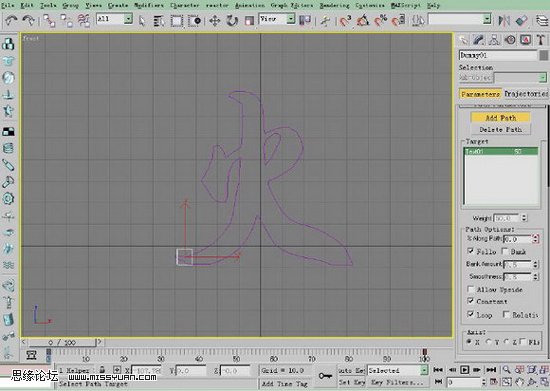Click the Align tool icon

coord(522,21)
